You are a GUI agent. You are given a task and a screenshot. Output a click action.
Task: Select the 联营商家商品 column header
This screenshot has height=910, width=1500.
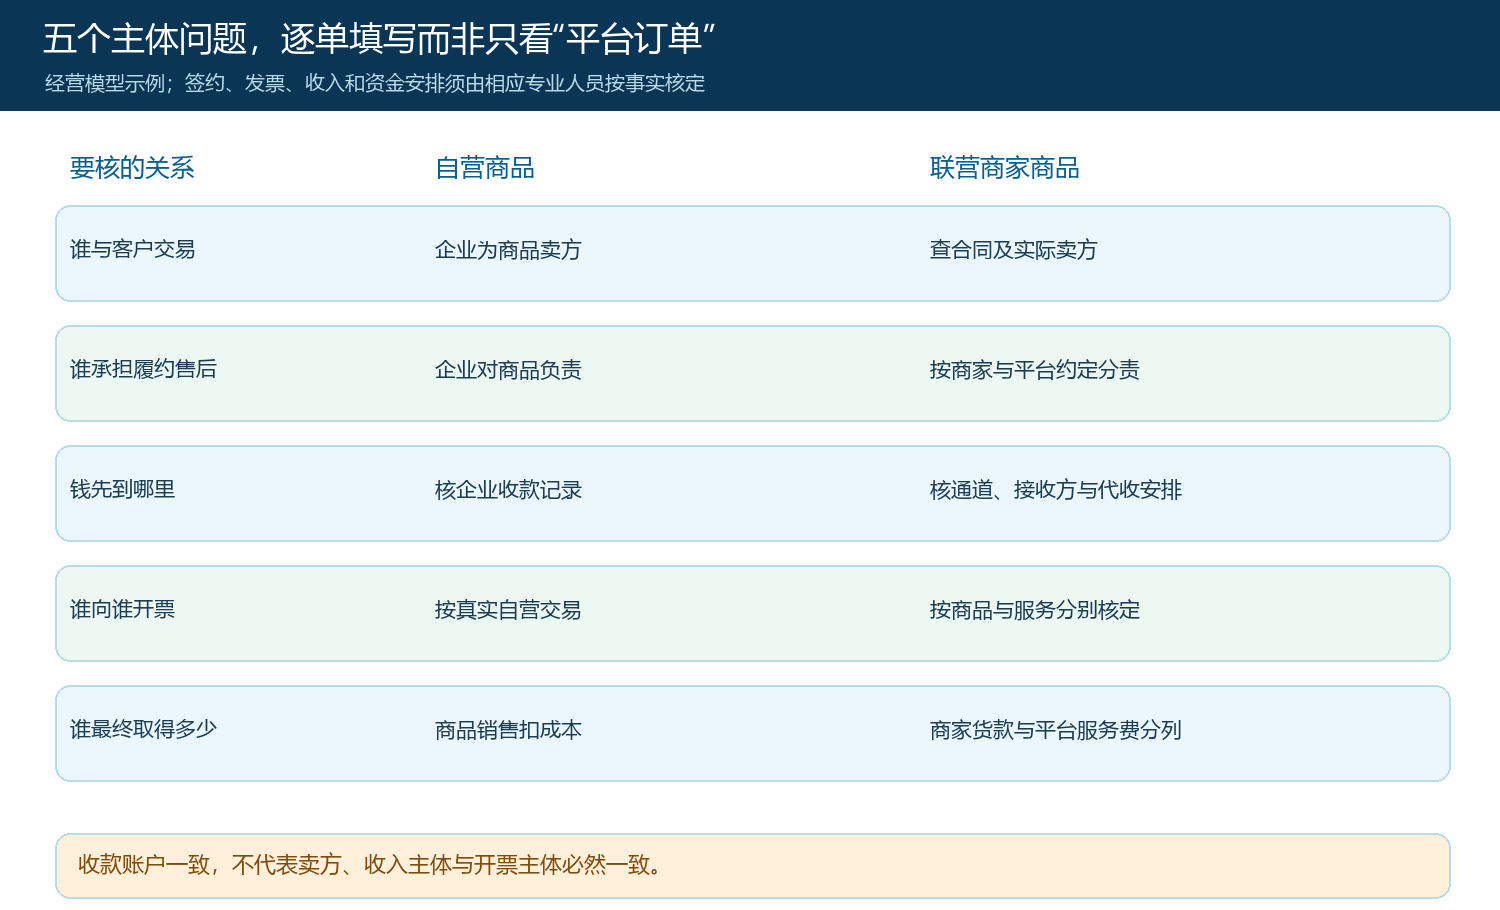pos(1005,168)
